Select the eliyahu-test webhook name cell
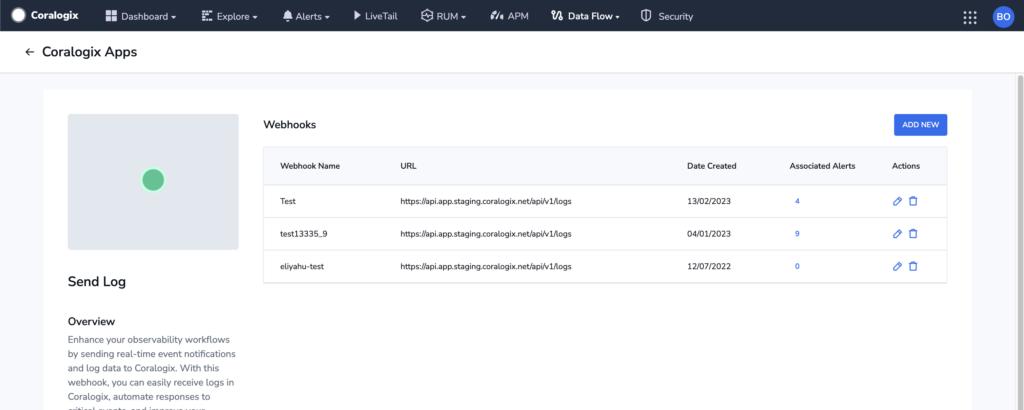Viewport: 1024px width, 410px height. click(302, 266)
